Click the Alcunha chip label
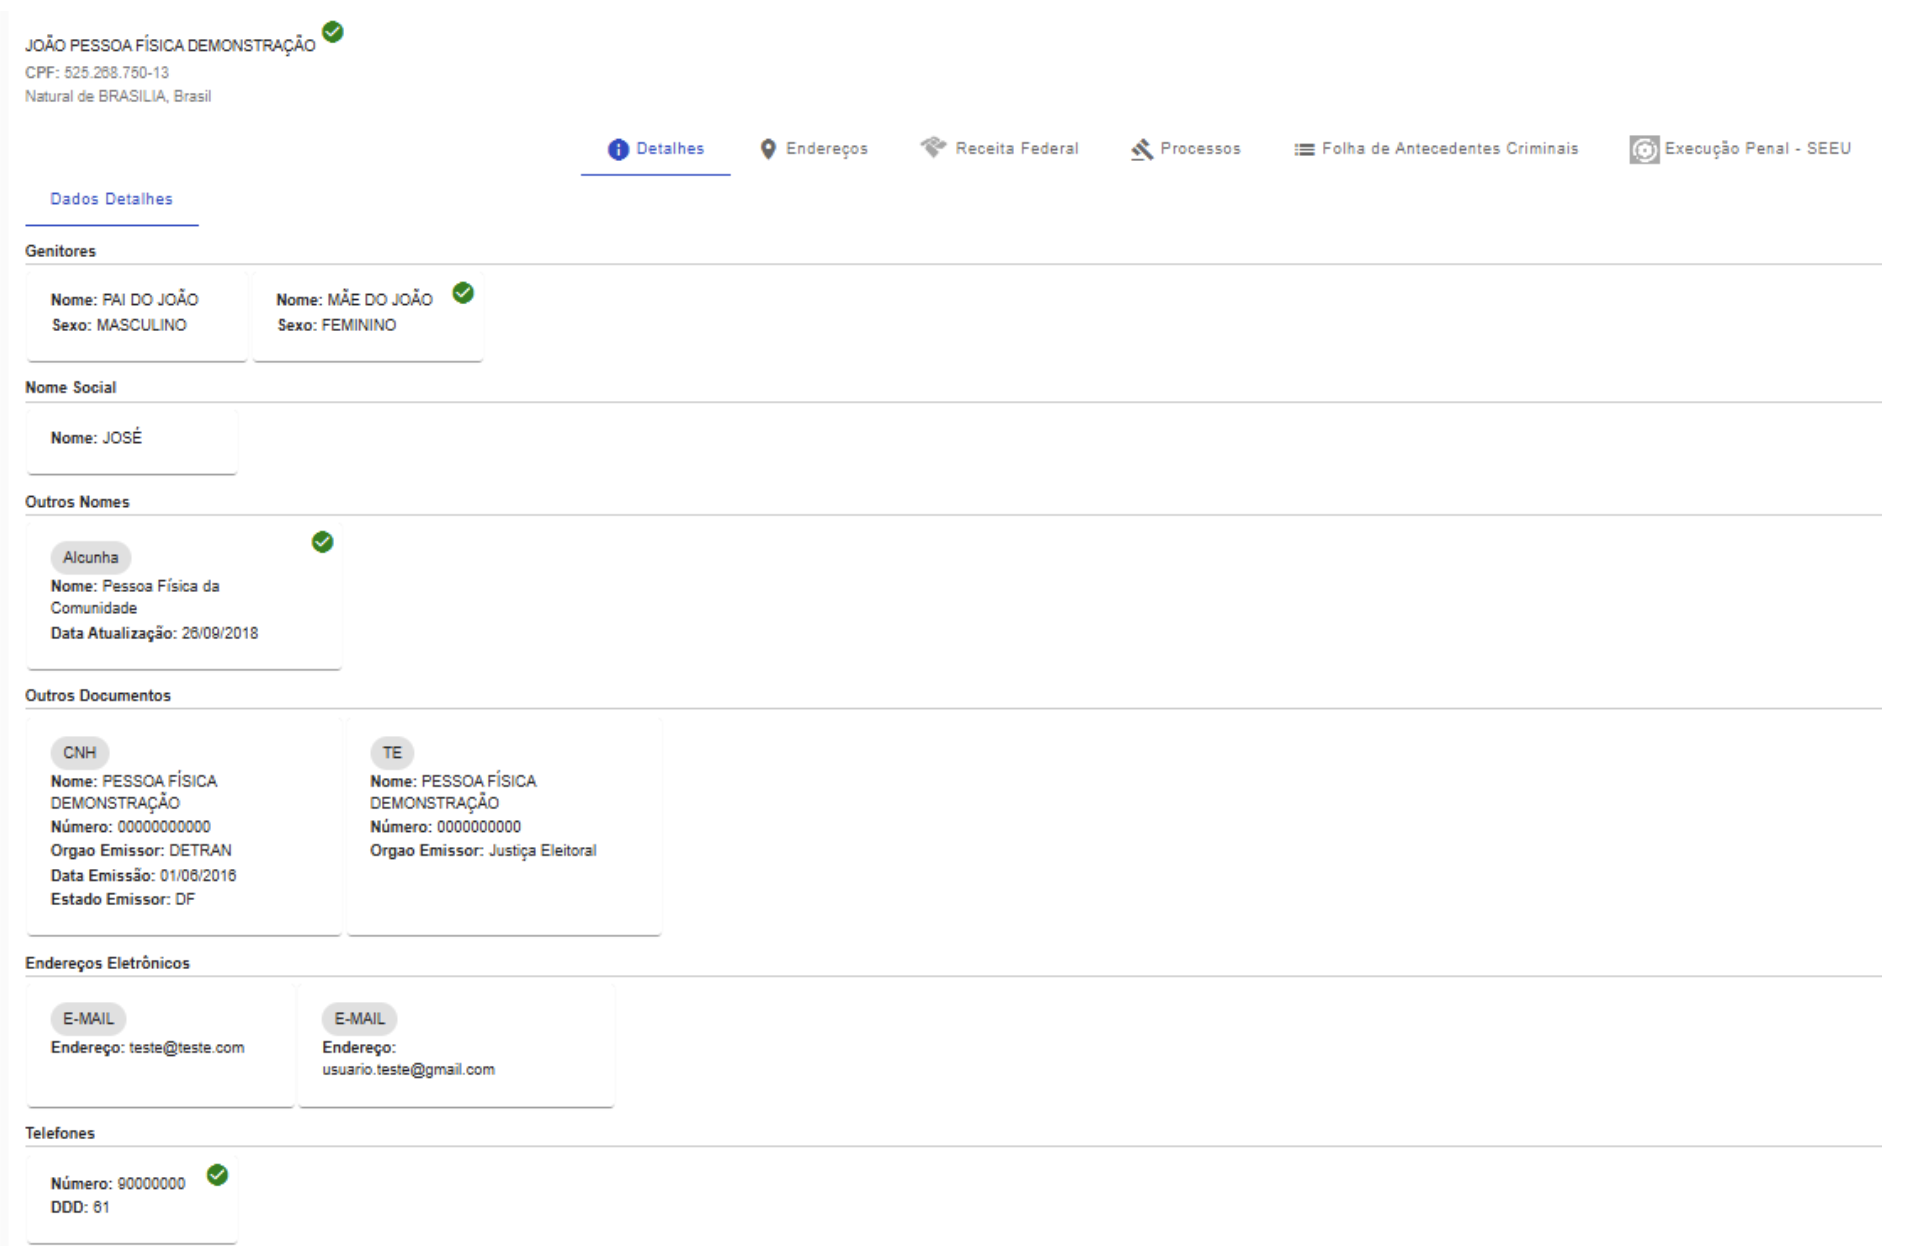 point(90,558)
